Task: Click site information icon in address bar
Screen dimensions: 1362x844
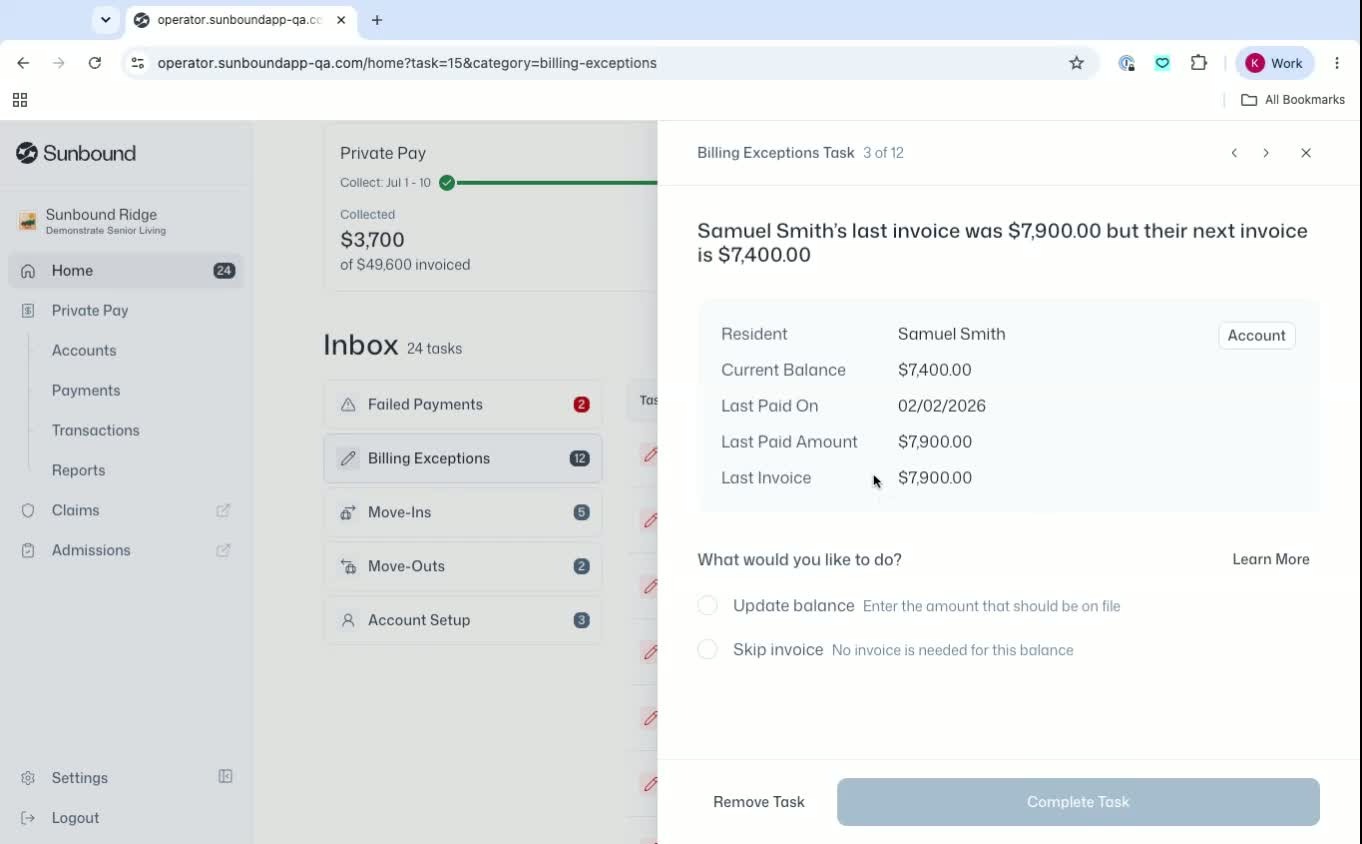Action: point(139,63)
